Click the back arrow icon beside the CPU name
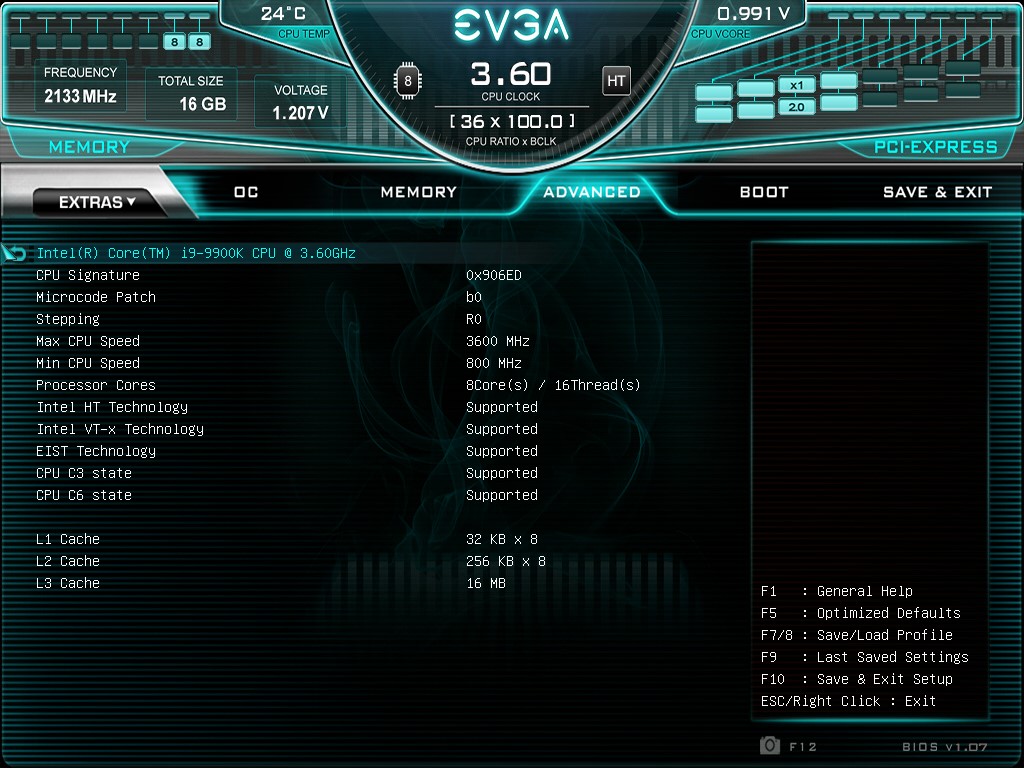Viewport: 1024px width, 768px height. click(x=14, y=253)
